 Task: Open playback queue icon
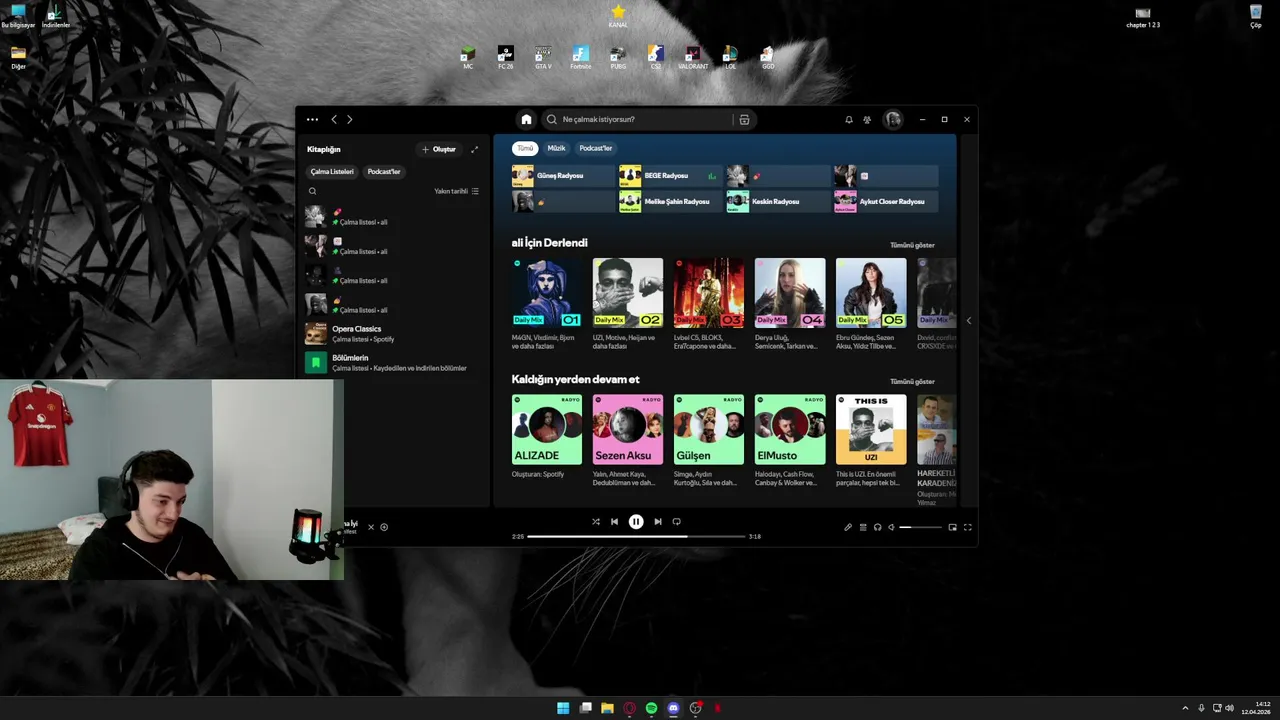coord(863,527)
